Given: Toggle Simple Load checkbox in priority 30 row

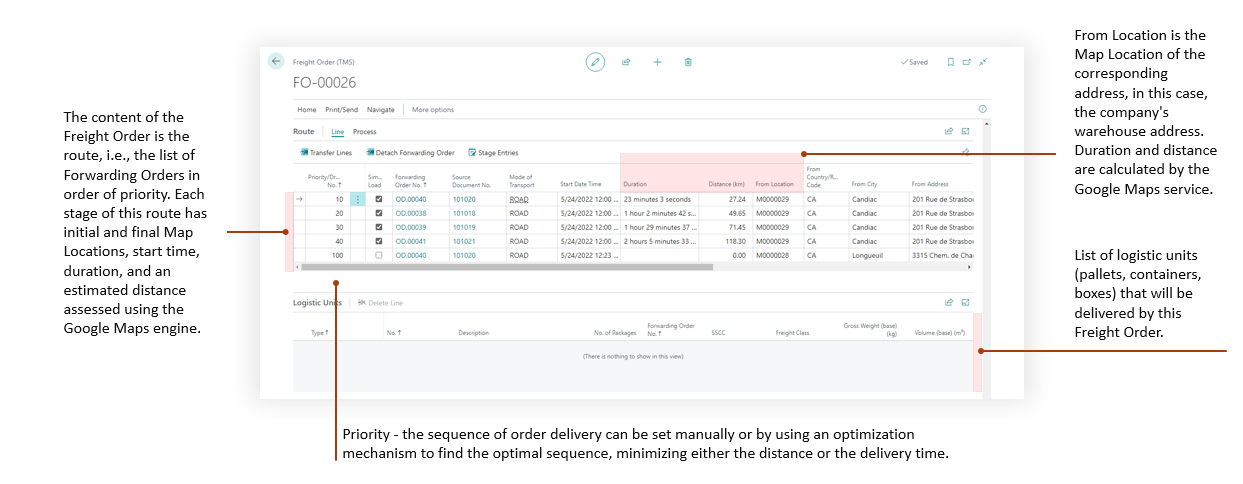Looking at the screenshot, I should (377, 227).
